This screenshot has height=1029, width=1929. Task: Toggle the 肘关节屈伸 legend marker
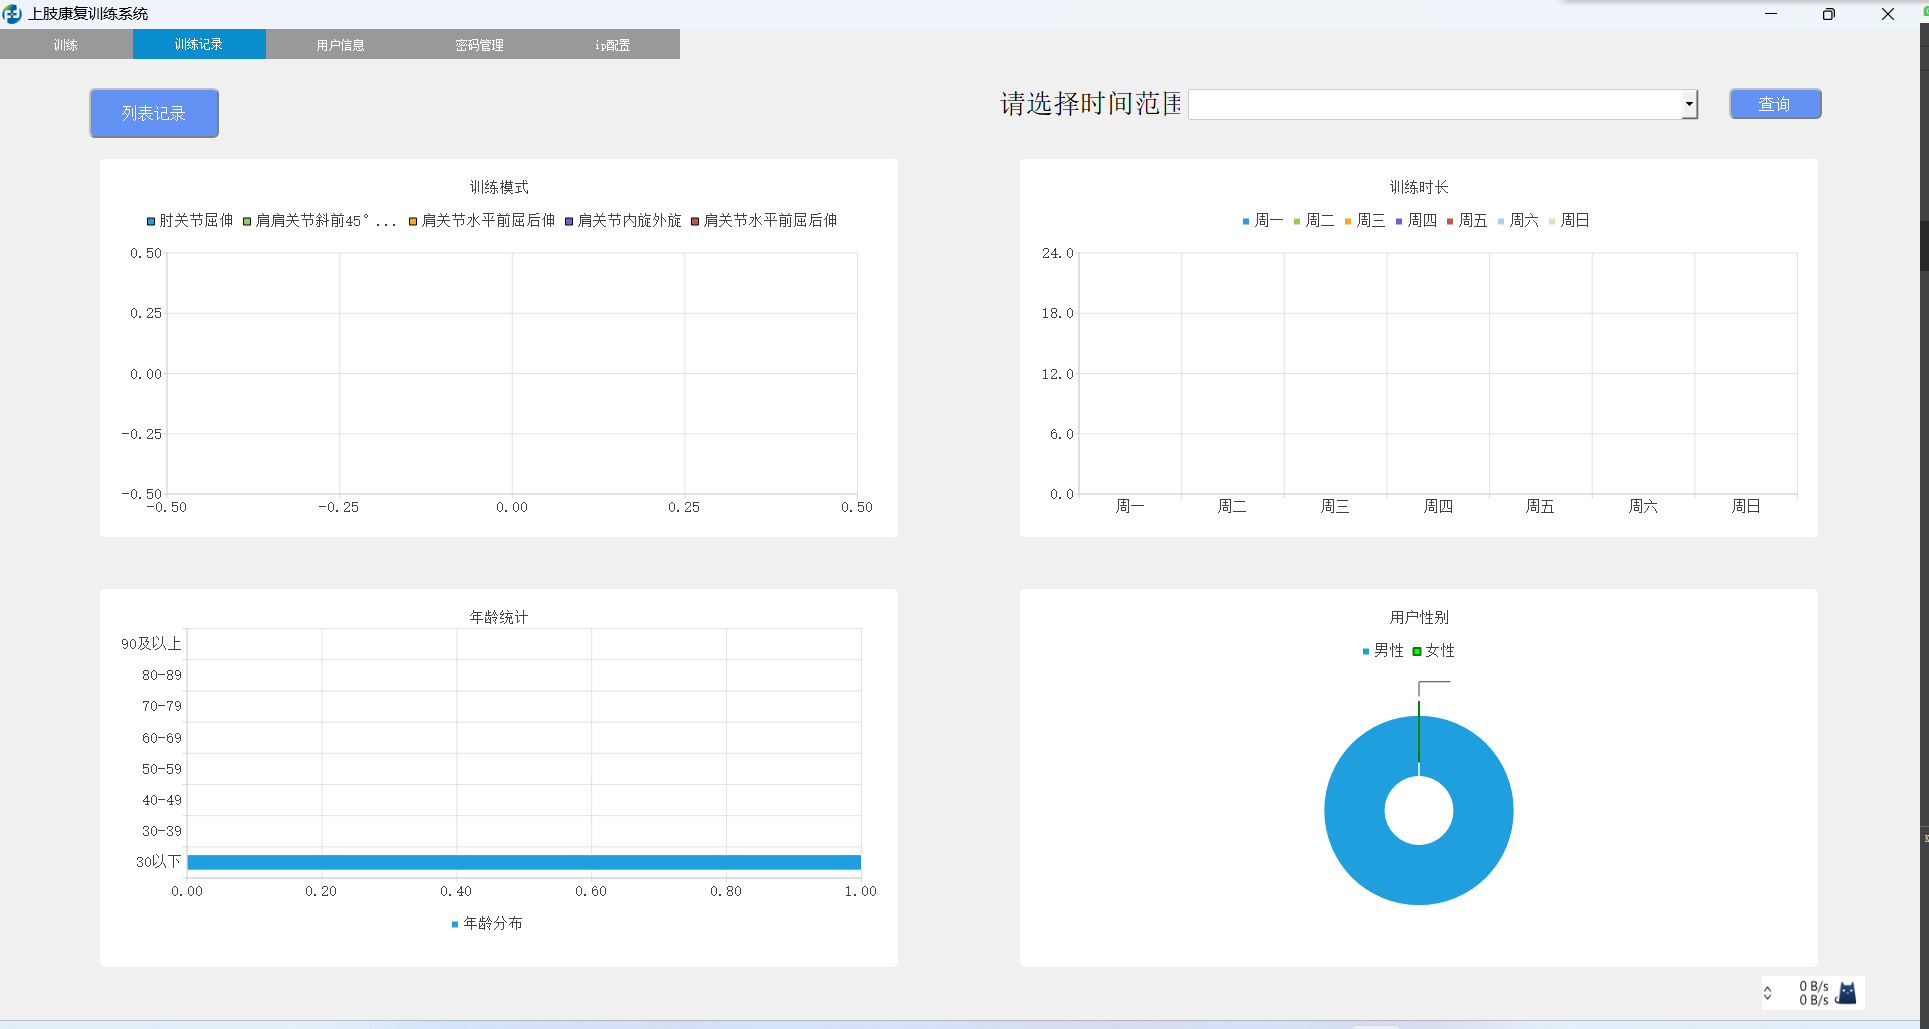(151, 221)
